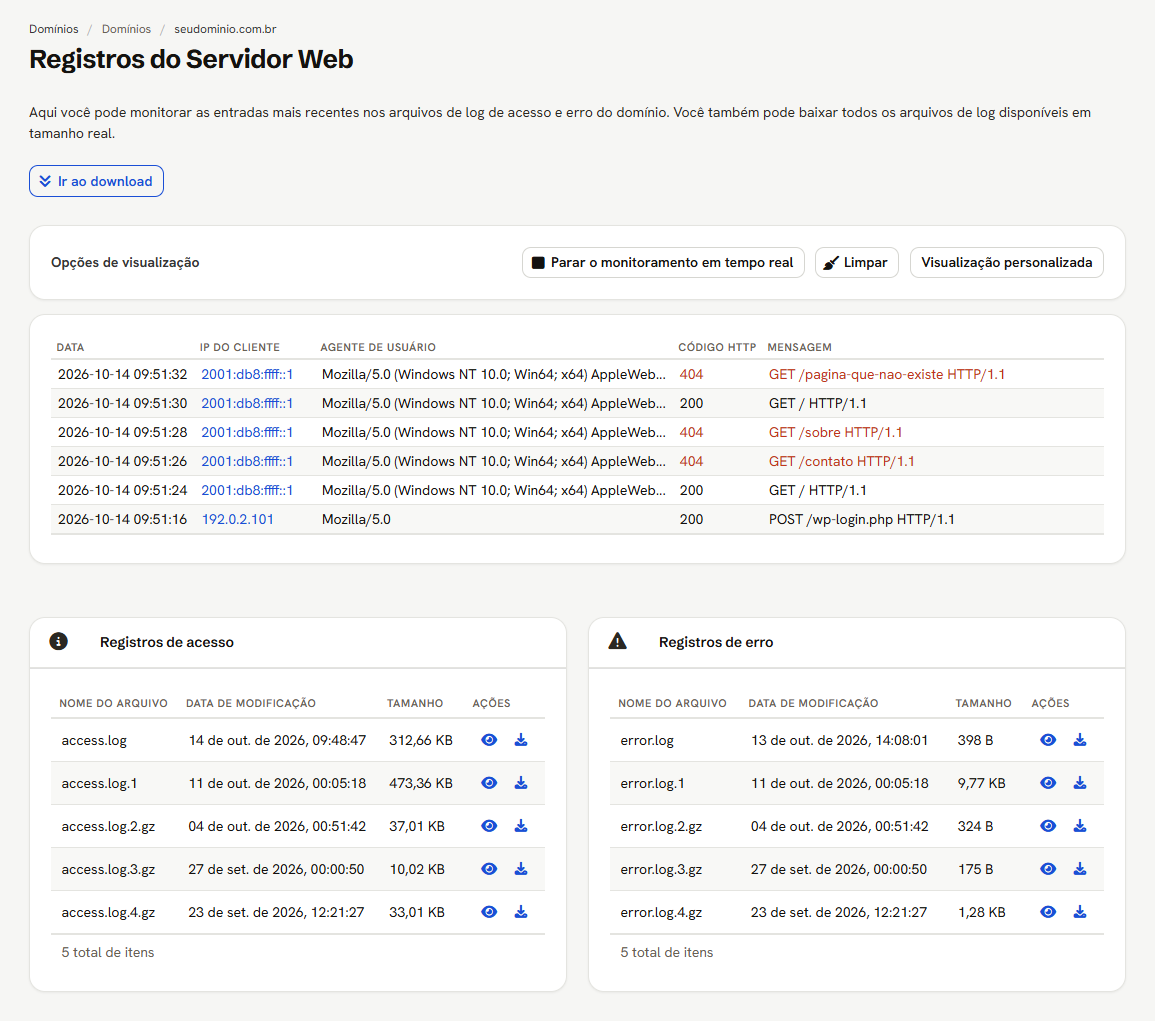Click DATA column header in live log
This screenshot has height=1021, width=1155.
[x=70, y=347]
